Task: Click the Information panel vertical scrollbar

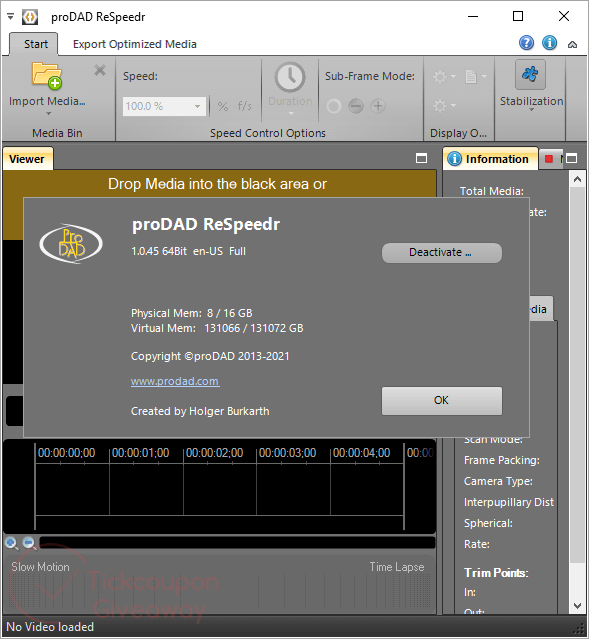Action: coord(577,375)
